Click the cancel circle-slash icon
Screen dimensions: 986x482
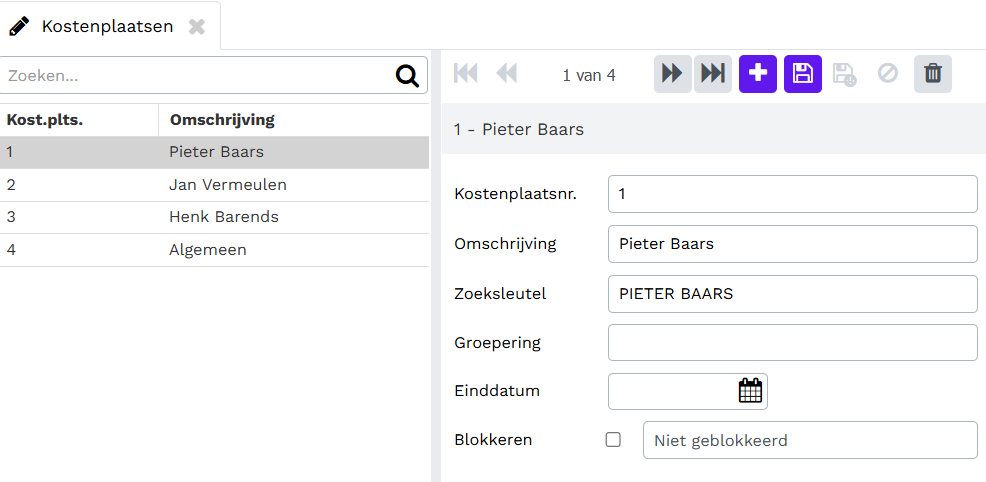[888, 74]
